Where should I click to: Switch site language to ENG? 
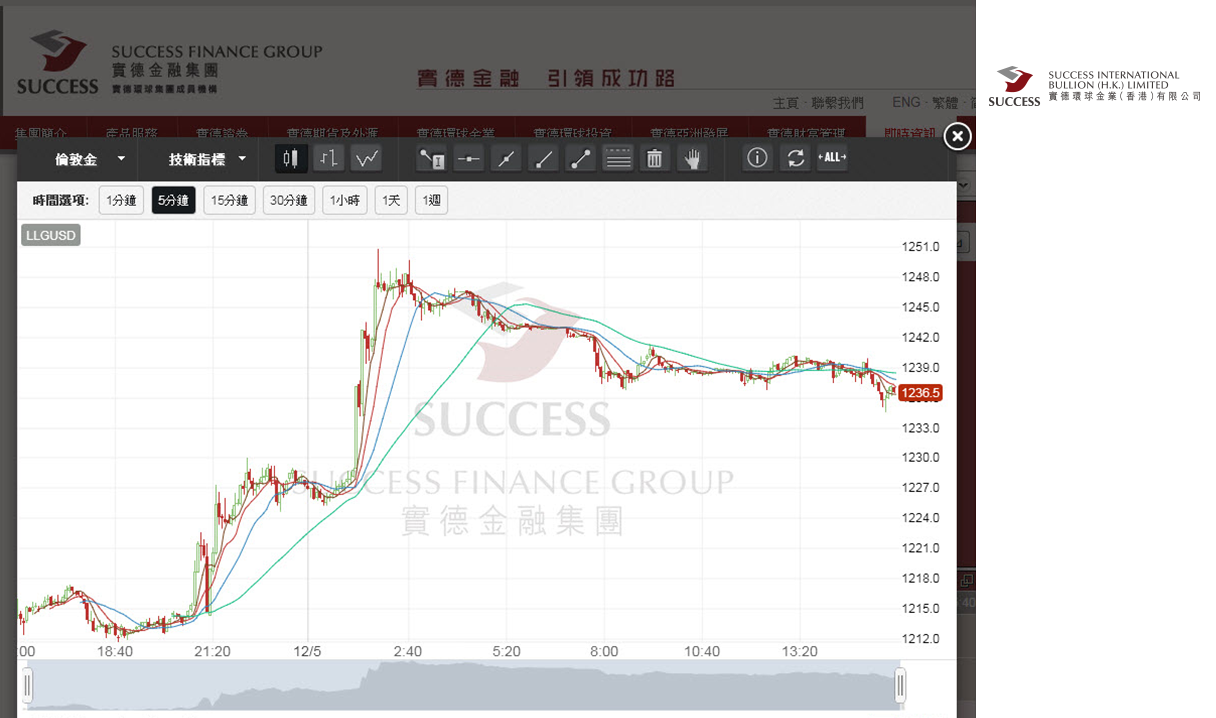[906, 103]
